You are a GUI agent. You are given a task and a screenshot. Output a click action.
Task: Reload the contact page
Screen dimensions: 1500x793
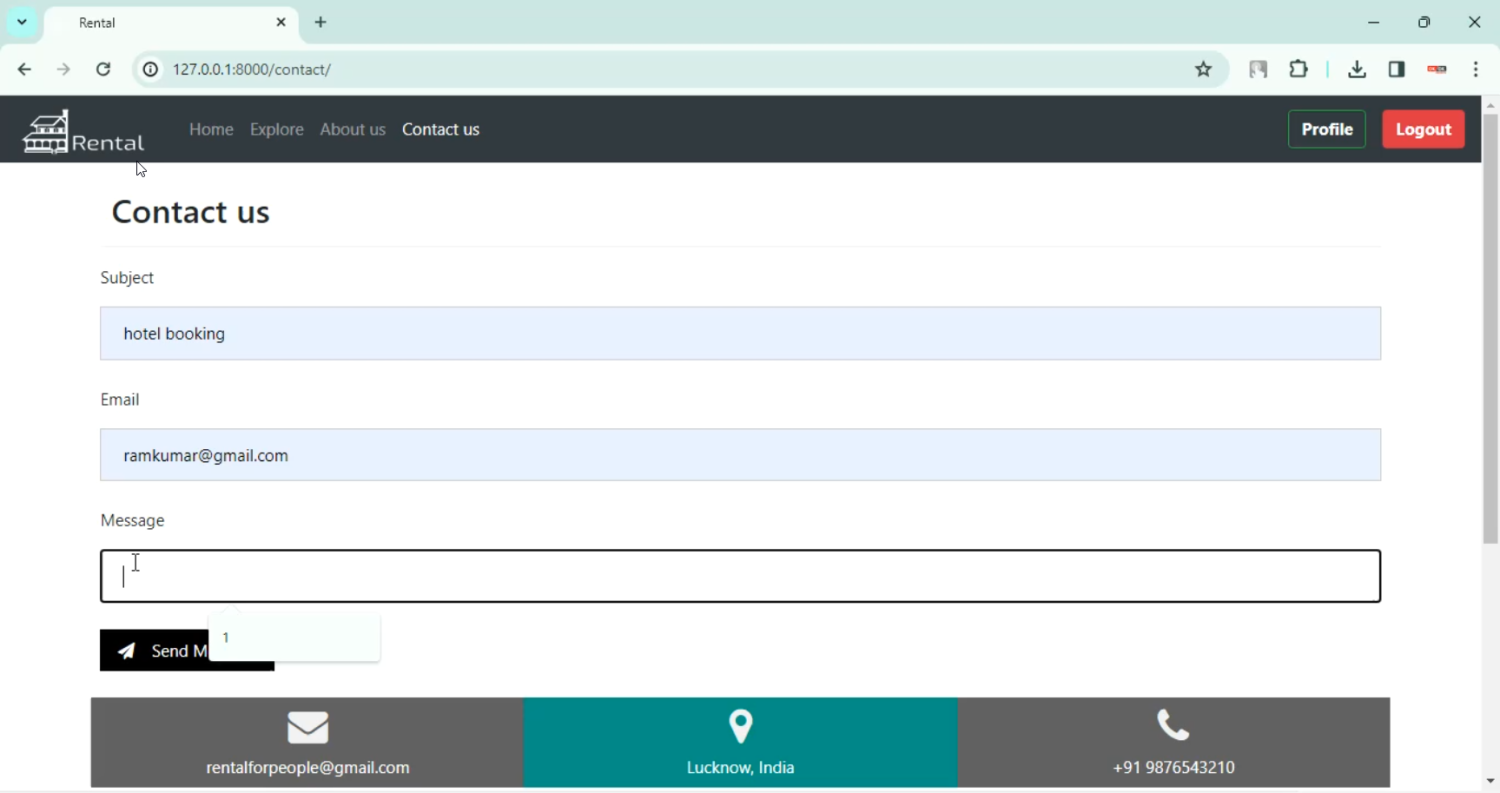(x=103, y=69)
